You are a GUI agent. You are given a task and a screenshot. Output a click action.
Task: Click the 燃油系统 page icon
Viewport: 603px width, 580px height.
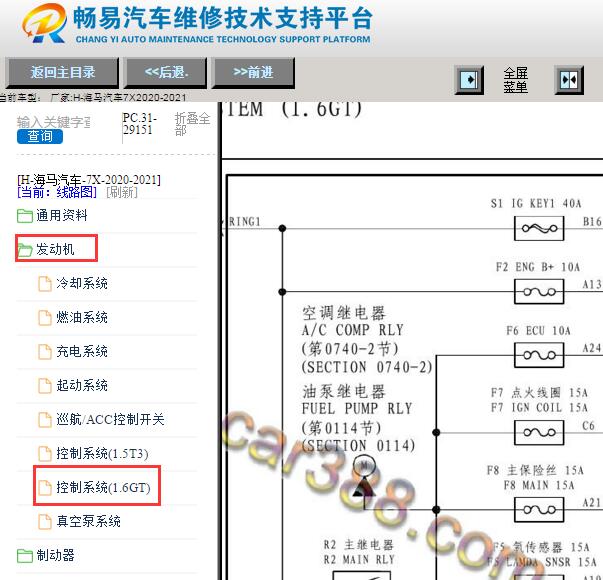[45, 318]
